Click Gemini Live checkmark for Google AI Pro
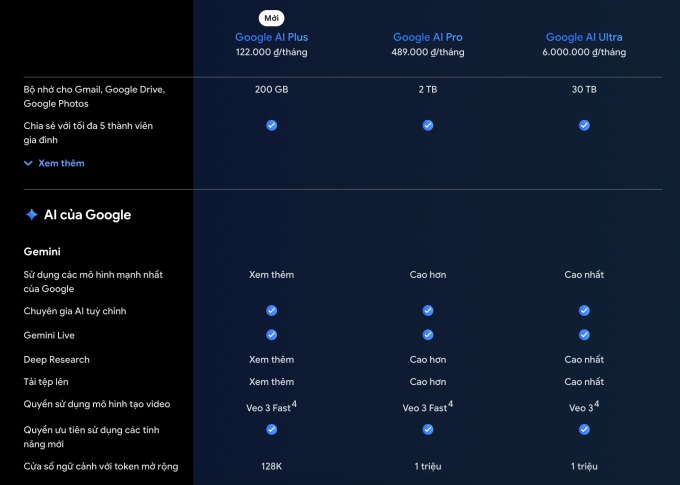The height and width of the screenshot is (485, 680). click(x=428, y=335)
